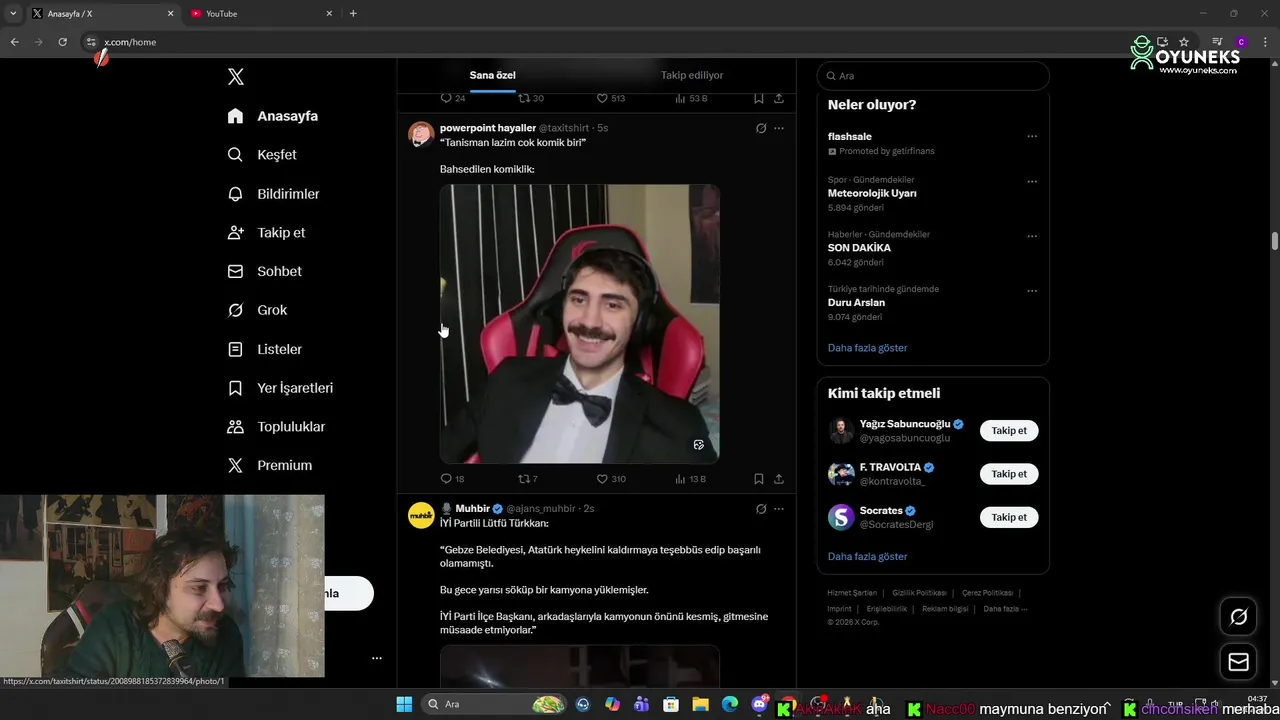Show more follow suggestions under Kimi takip etmeli

(x=867, y=556)
